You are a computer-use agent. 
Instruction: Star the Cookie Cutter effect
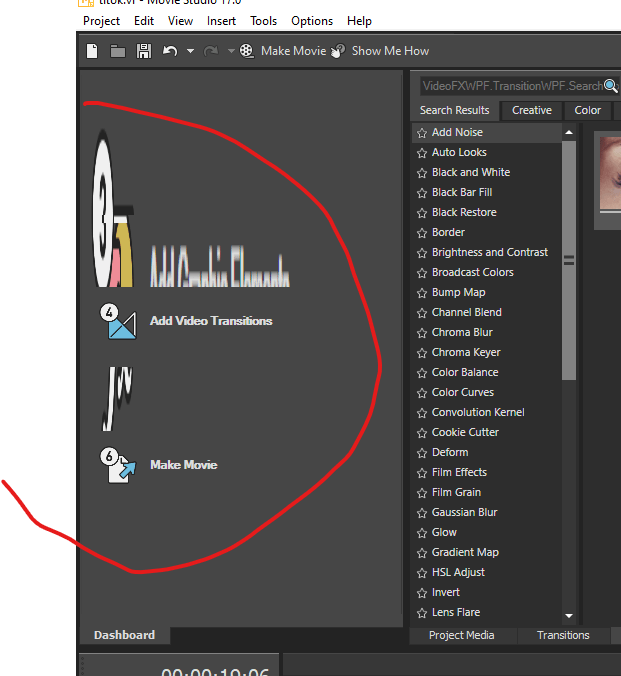click(422, 433)
